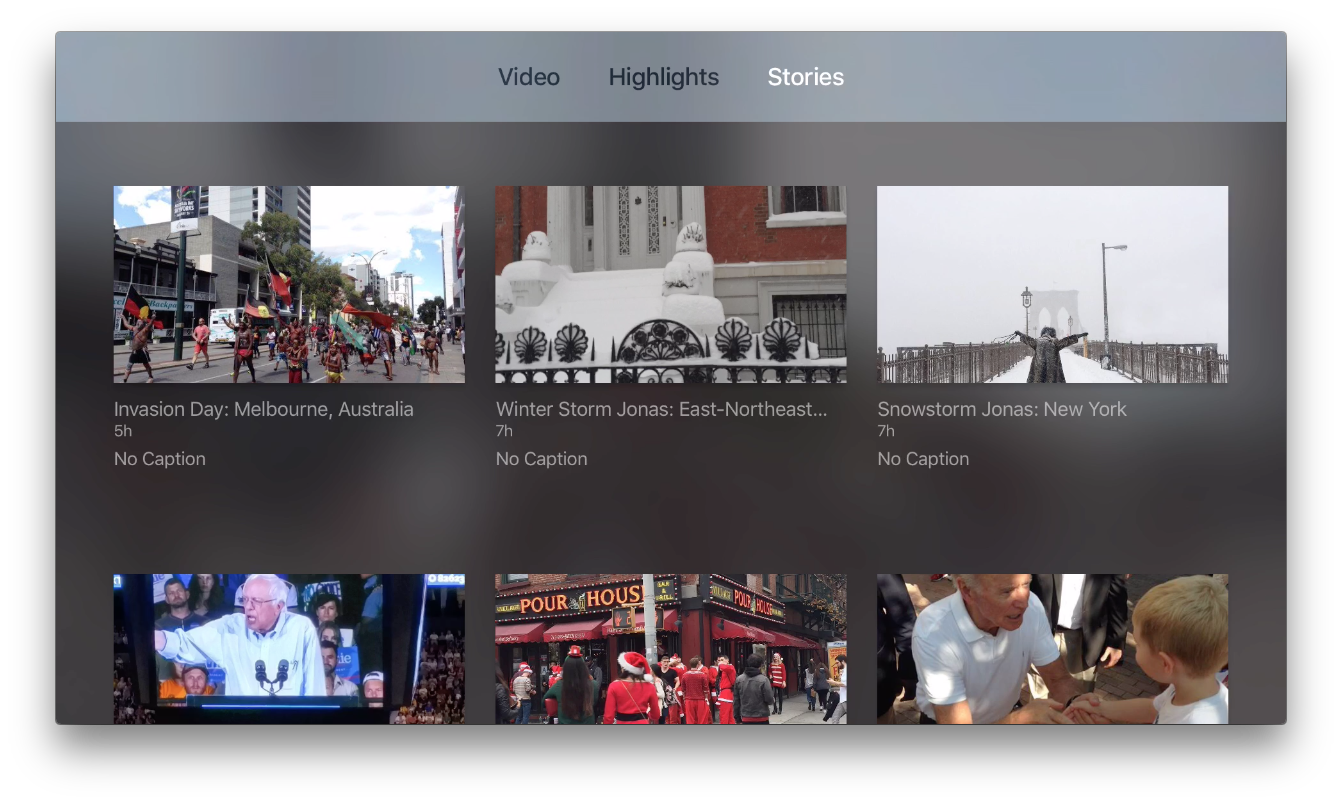Image resolution: width=1342 pixels, height=804 pixels.
Task: Open the snowy bridge story thumbnail
Action: [x=1052, y=284]
